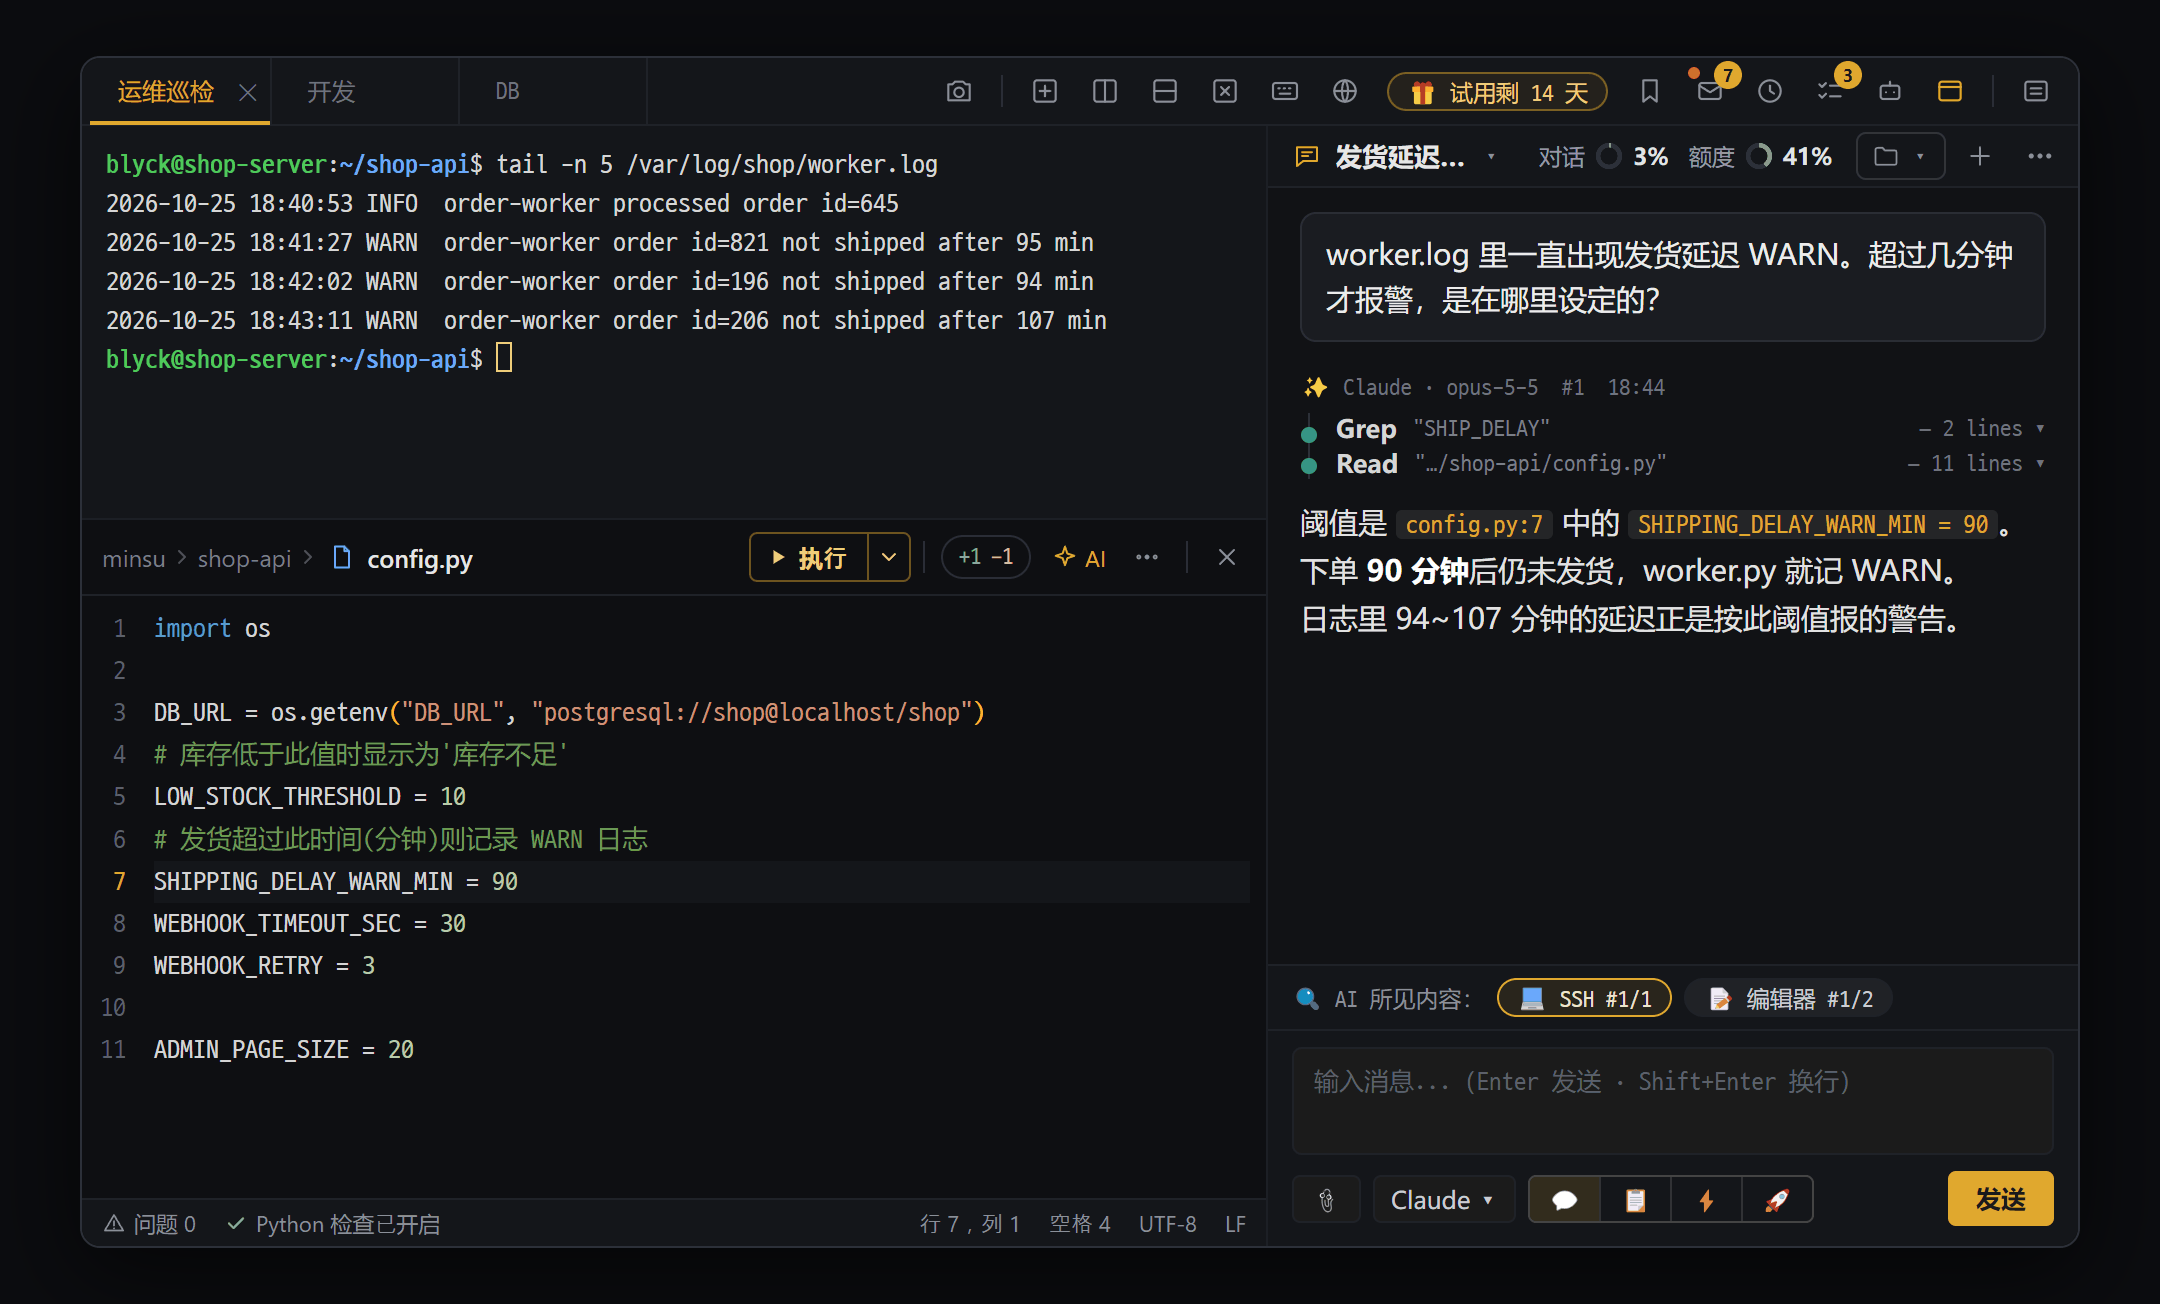2160x1304 pixels.
Task: Close the 运维巡检 tab
Action: point(248,93)
